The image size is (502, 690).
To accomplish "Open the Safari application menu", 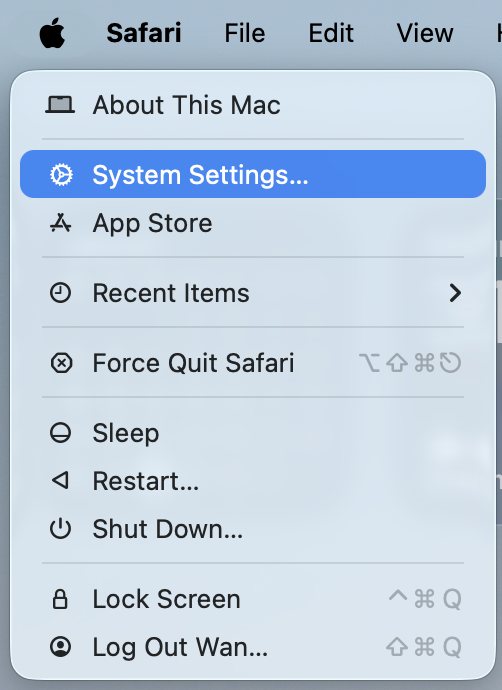I will tap(144, 33).
